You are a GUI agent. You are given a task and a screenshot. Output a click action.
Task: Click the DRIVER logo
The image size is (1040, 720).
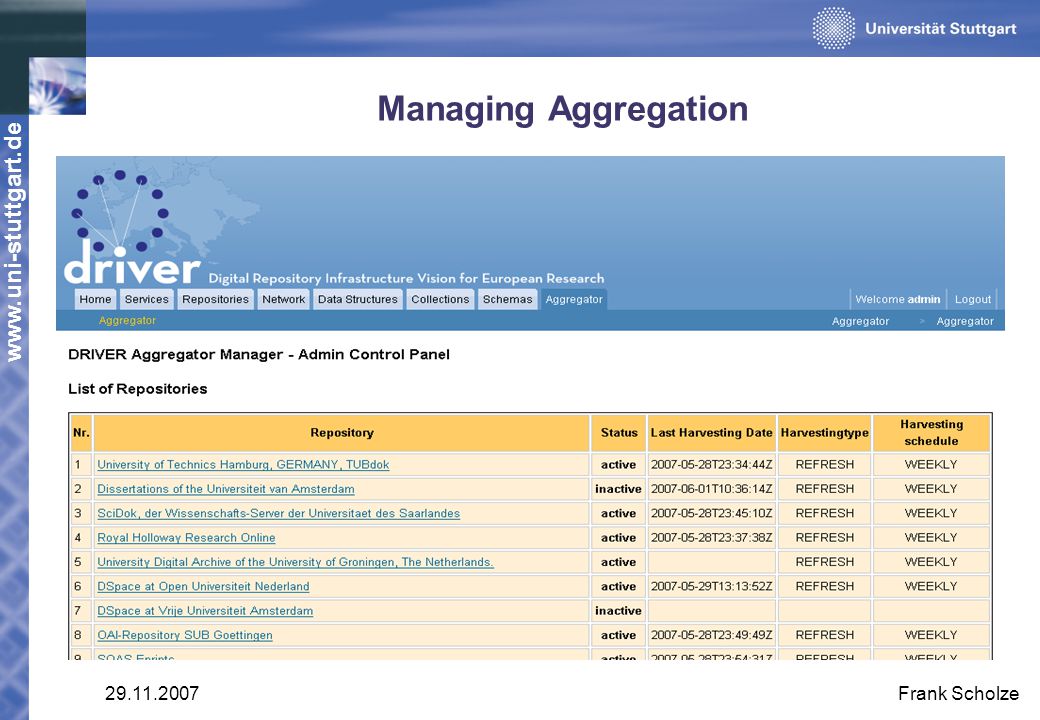tap(132, 227)
